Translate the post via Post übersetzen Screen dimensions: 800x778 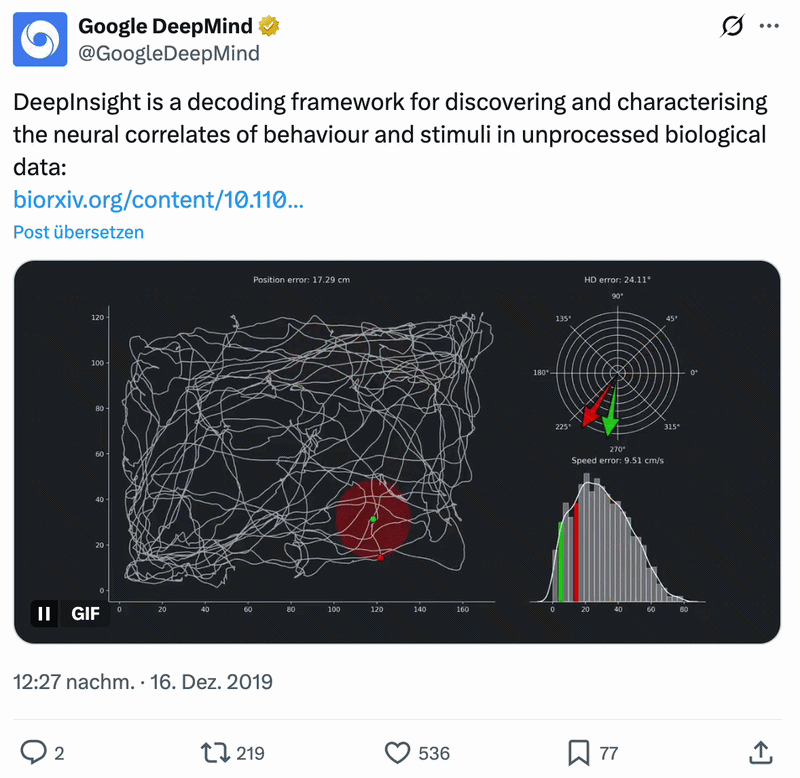coord(78,231)
